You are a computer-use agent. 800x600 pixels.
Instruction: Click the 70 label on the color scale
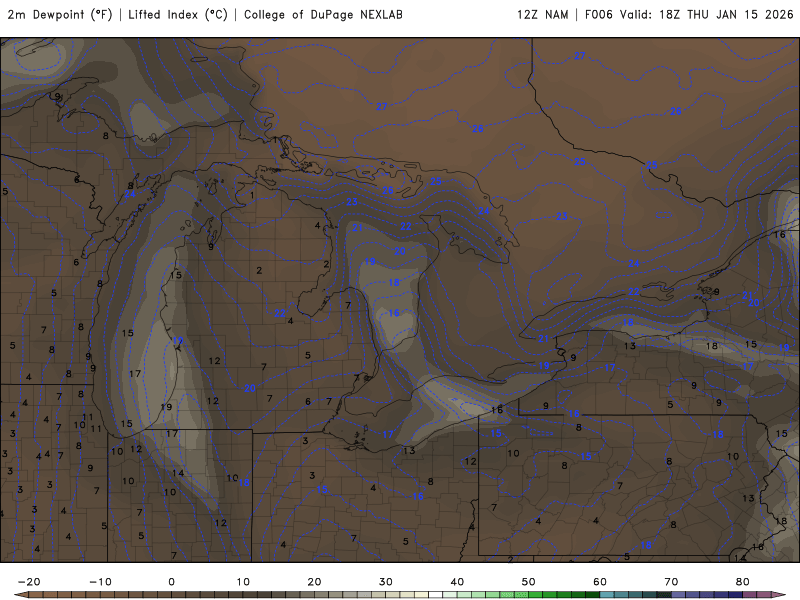click(x=671, y=582)
